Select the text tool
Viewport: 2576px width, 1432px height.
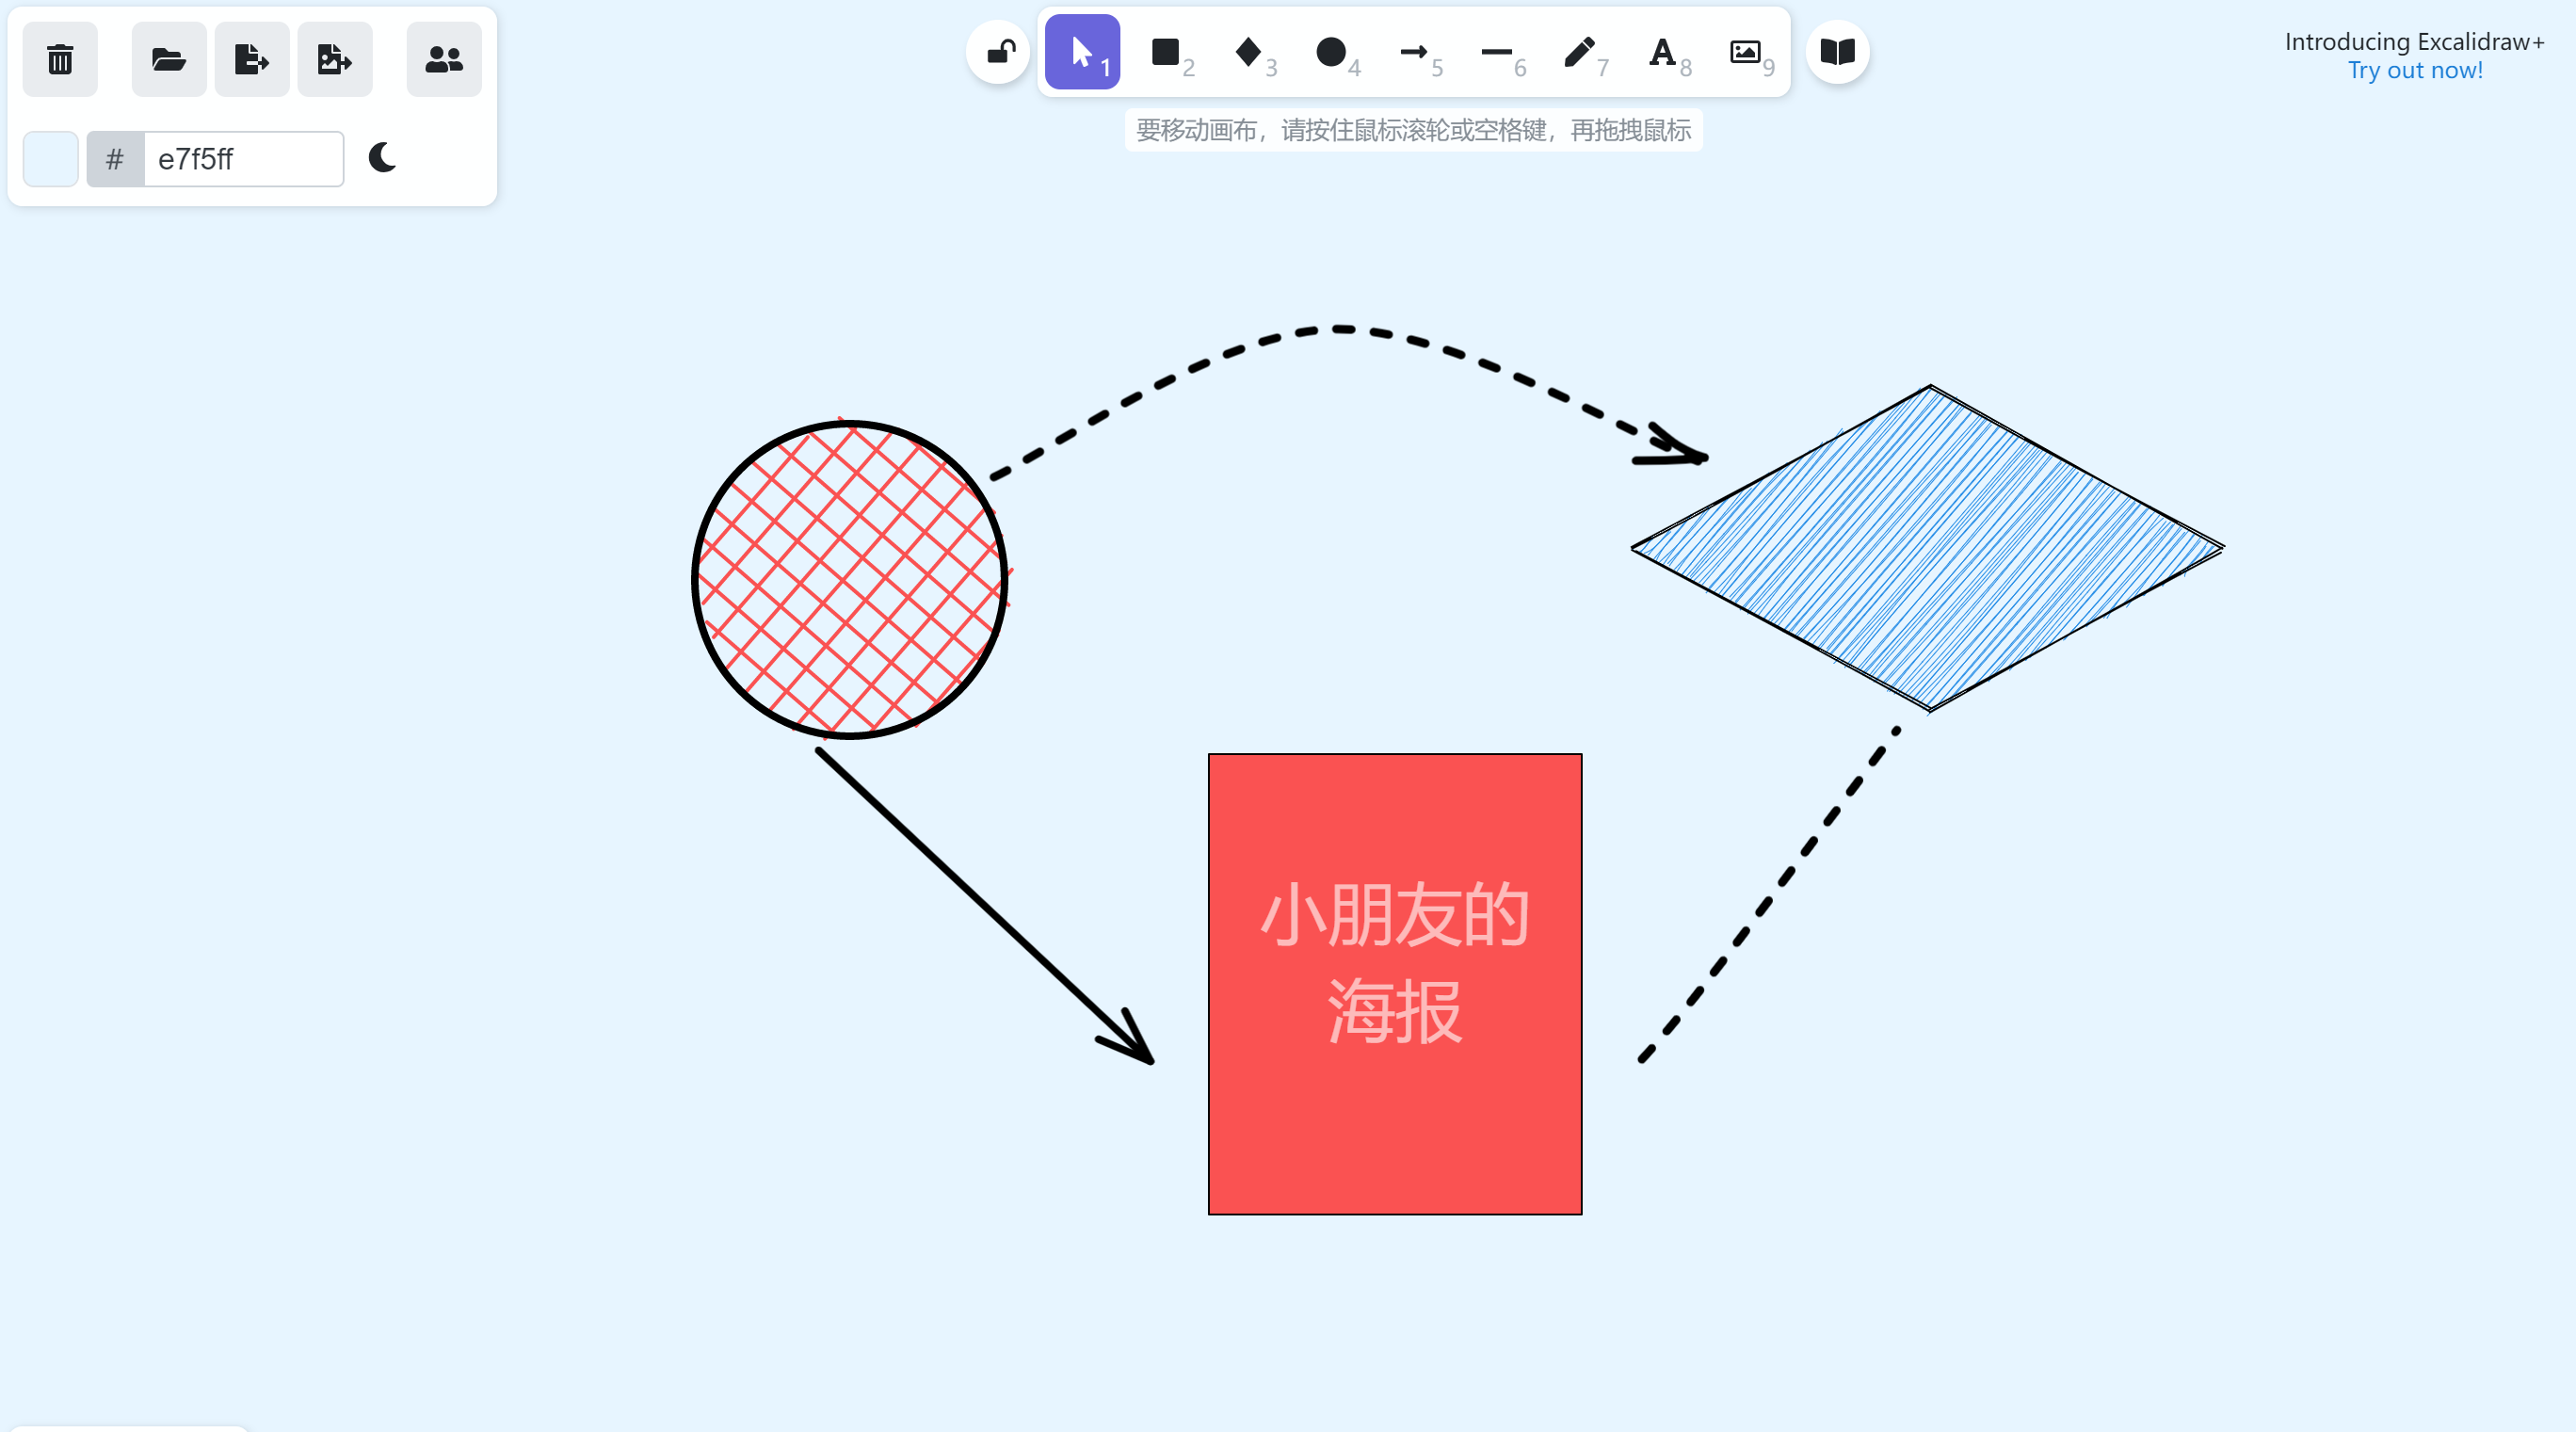tap(1663, 52)
